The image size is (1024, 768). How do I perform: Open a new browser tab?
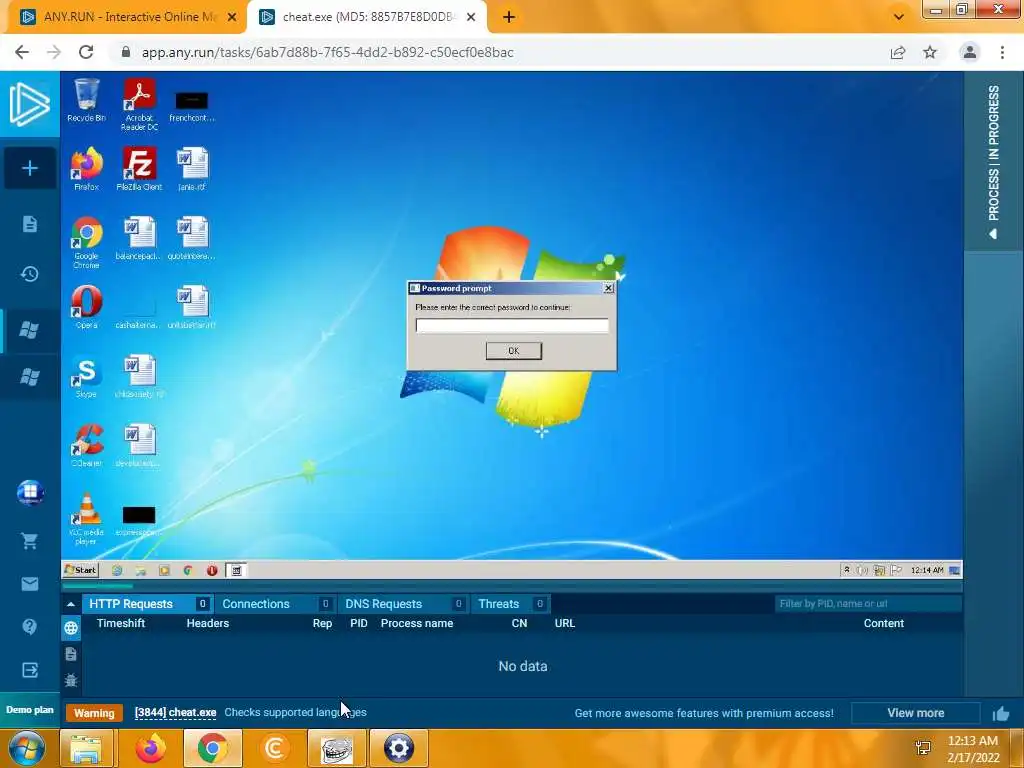[x=509, y=17]
